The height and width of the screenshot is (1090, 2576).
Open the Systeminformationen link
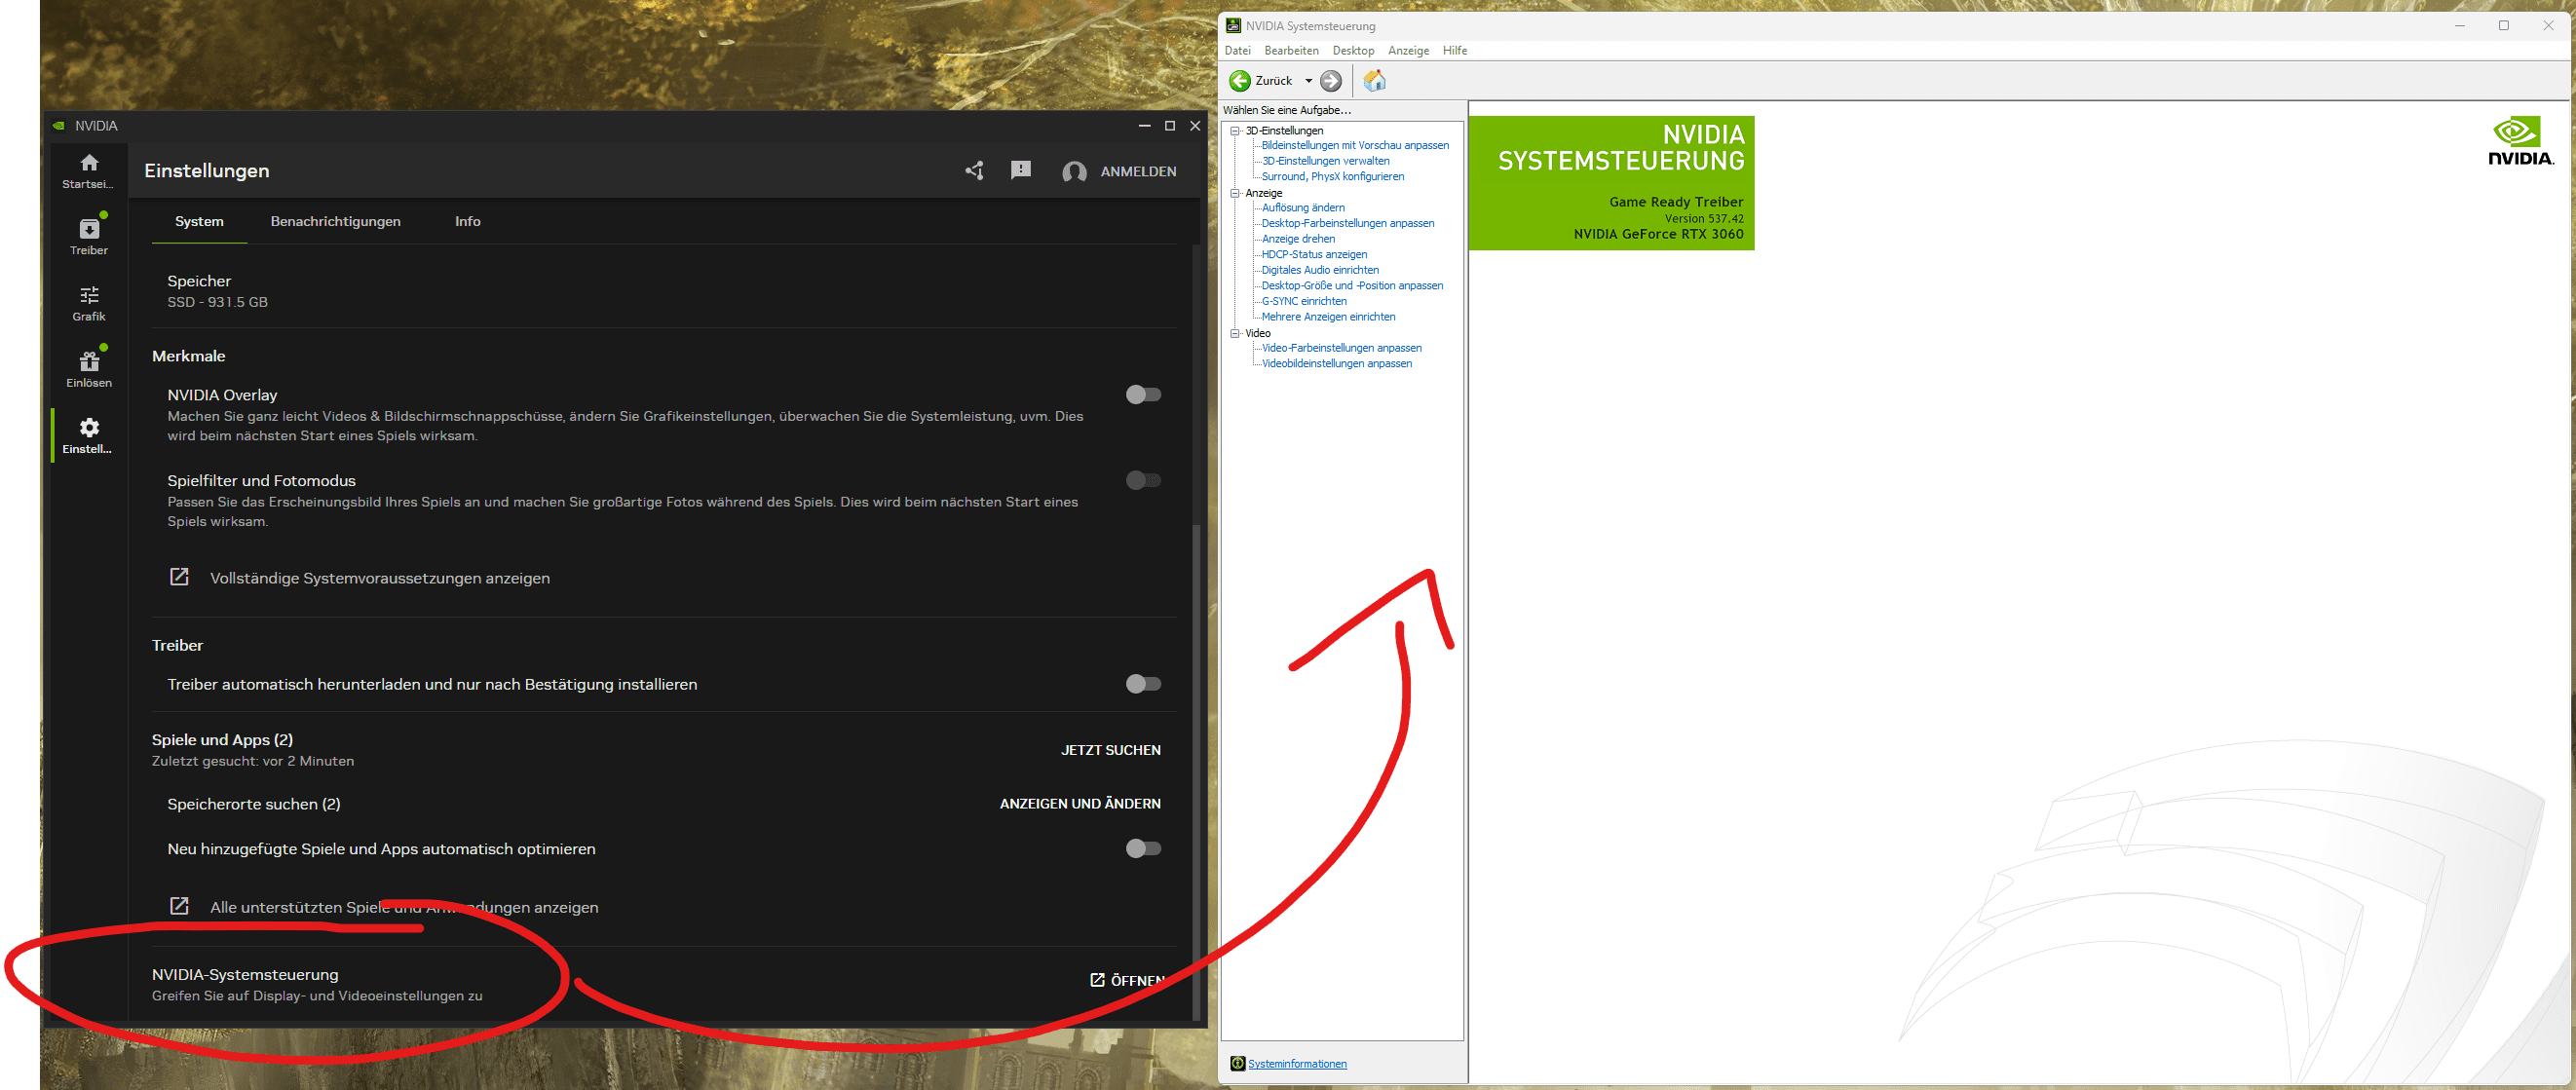[x=1297, y=1064]
